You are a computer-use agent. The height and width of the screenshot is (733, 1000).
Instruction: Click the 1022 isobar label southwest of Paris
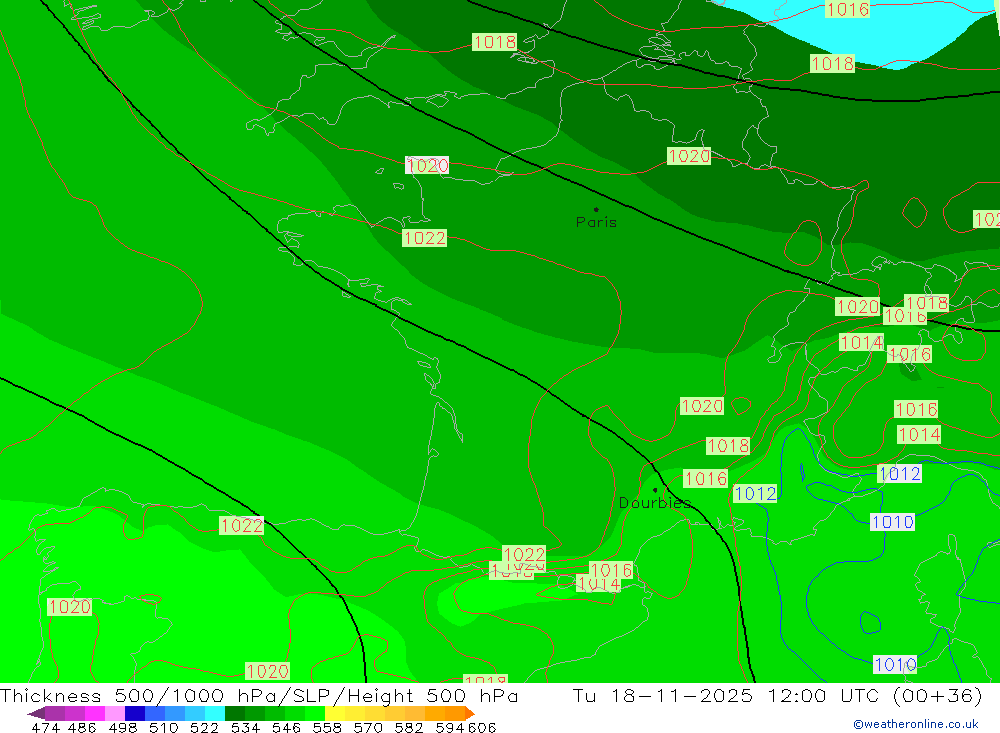pos(424,239)
